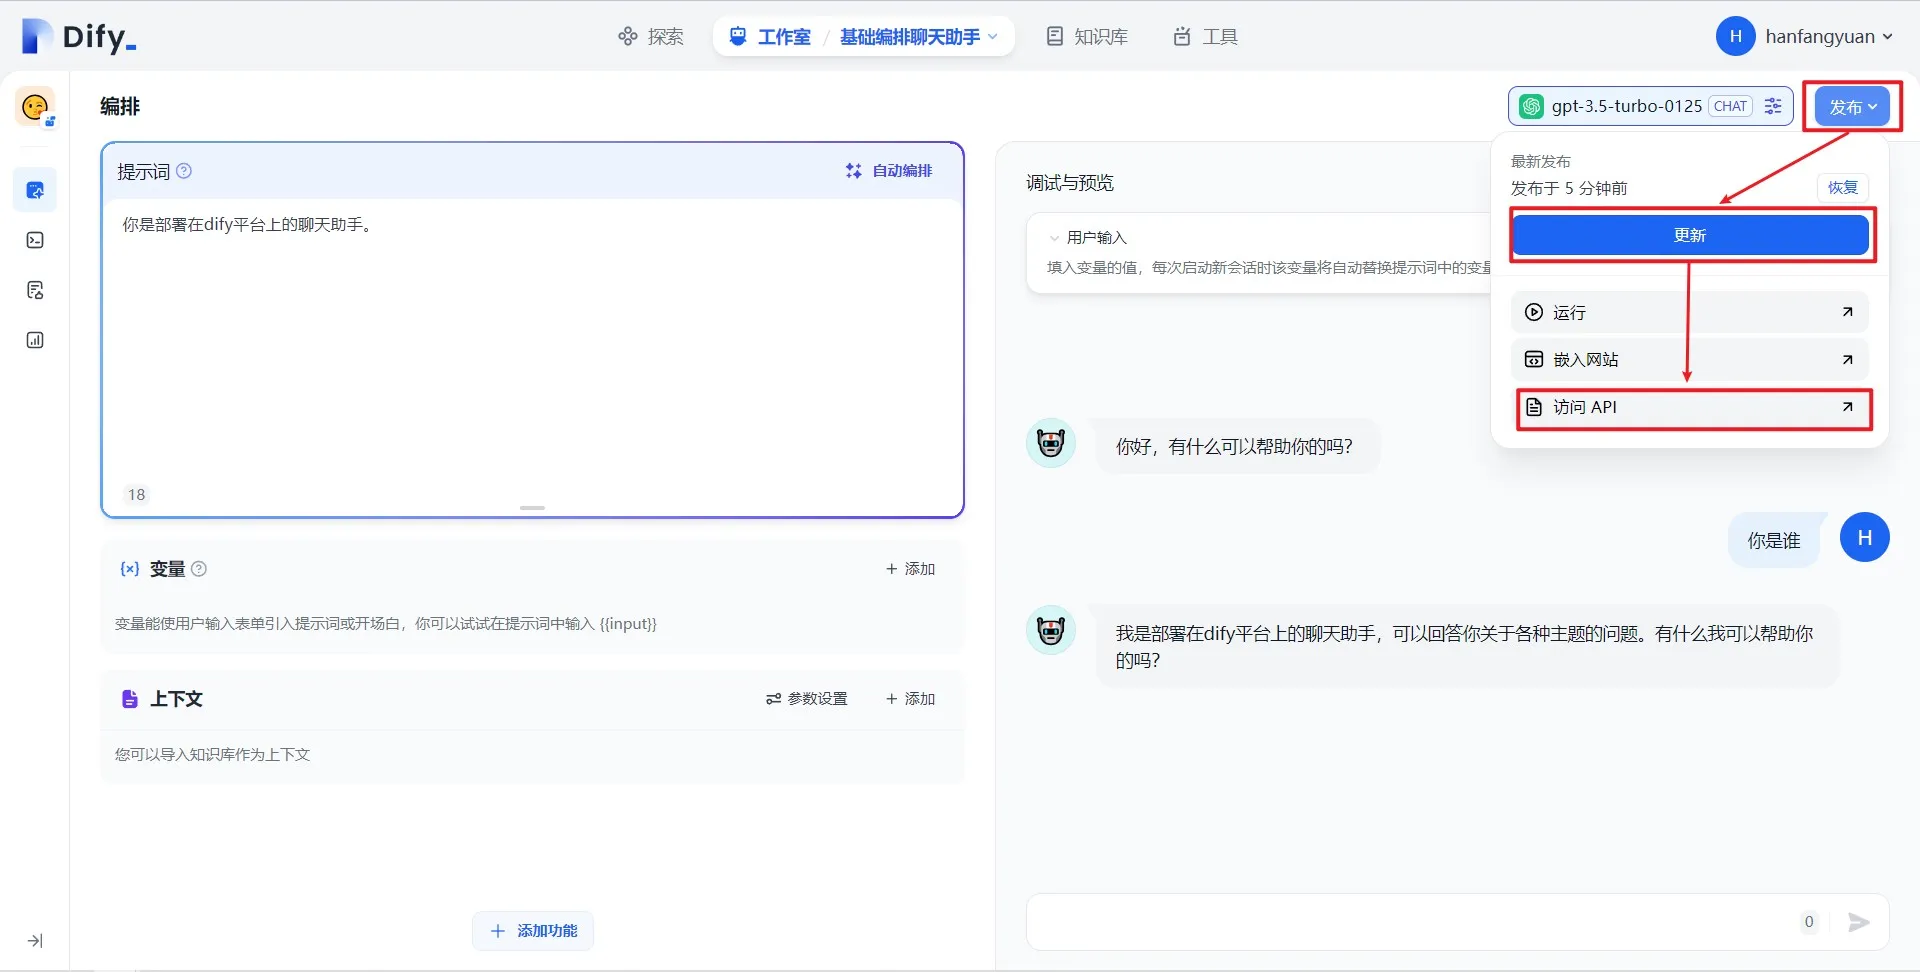1920x972 pixels.
Task: Click the help icon next to 变量
Action: coord(199,569)
